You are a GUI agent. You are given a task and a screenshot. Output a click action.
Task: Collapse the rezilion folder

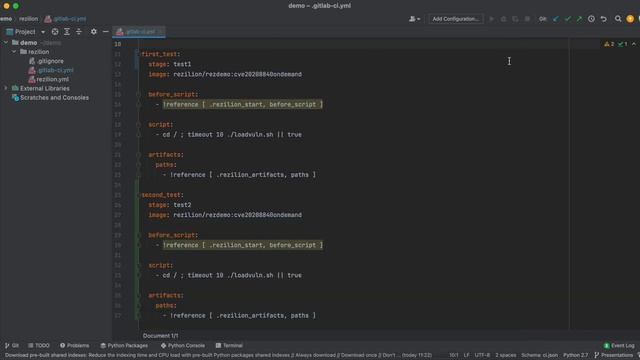tap(14, 52)
